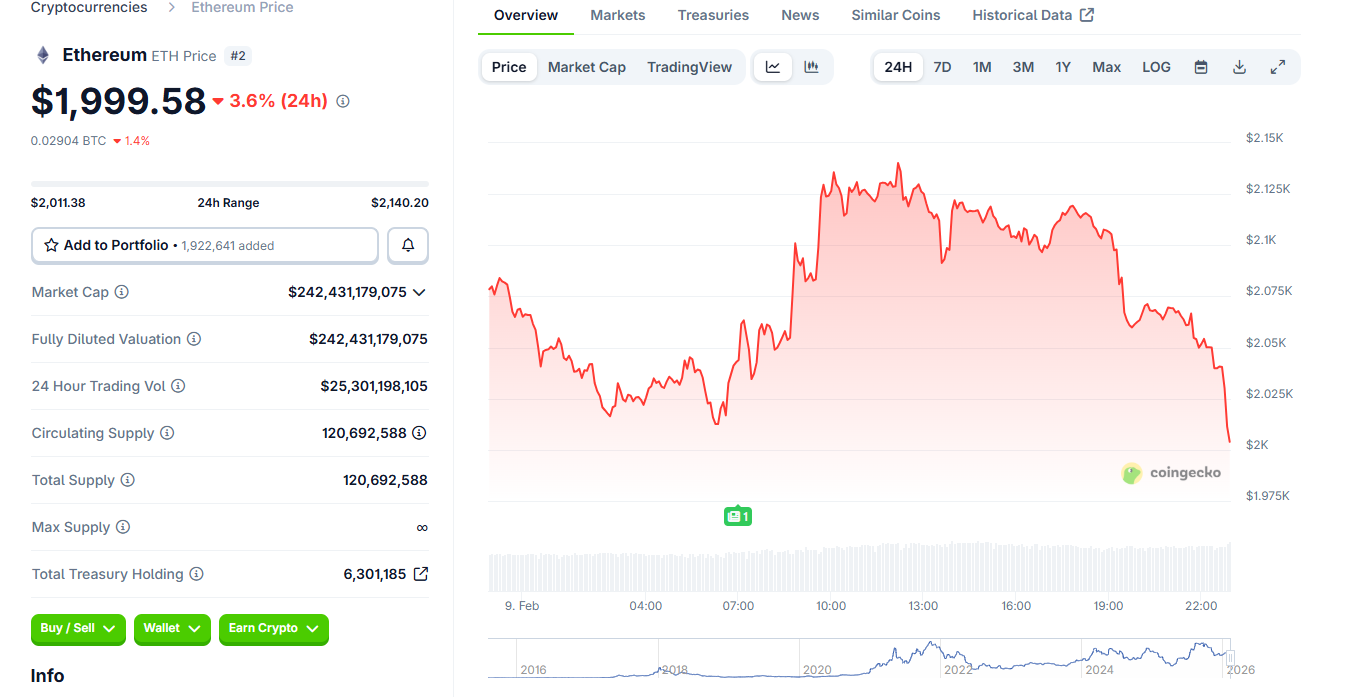This screenshot has height=697, width=1360.
Task: Switch to candlestick chart view icon
Action: point(811,67)
